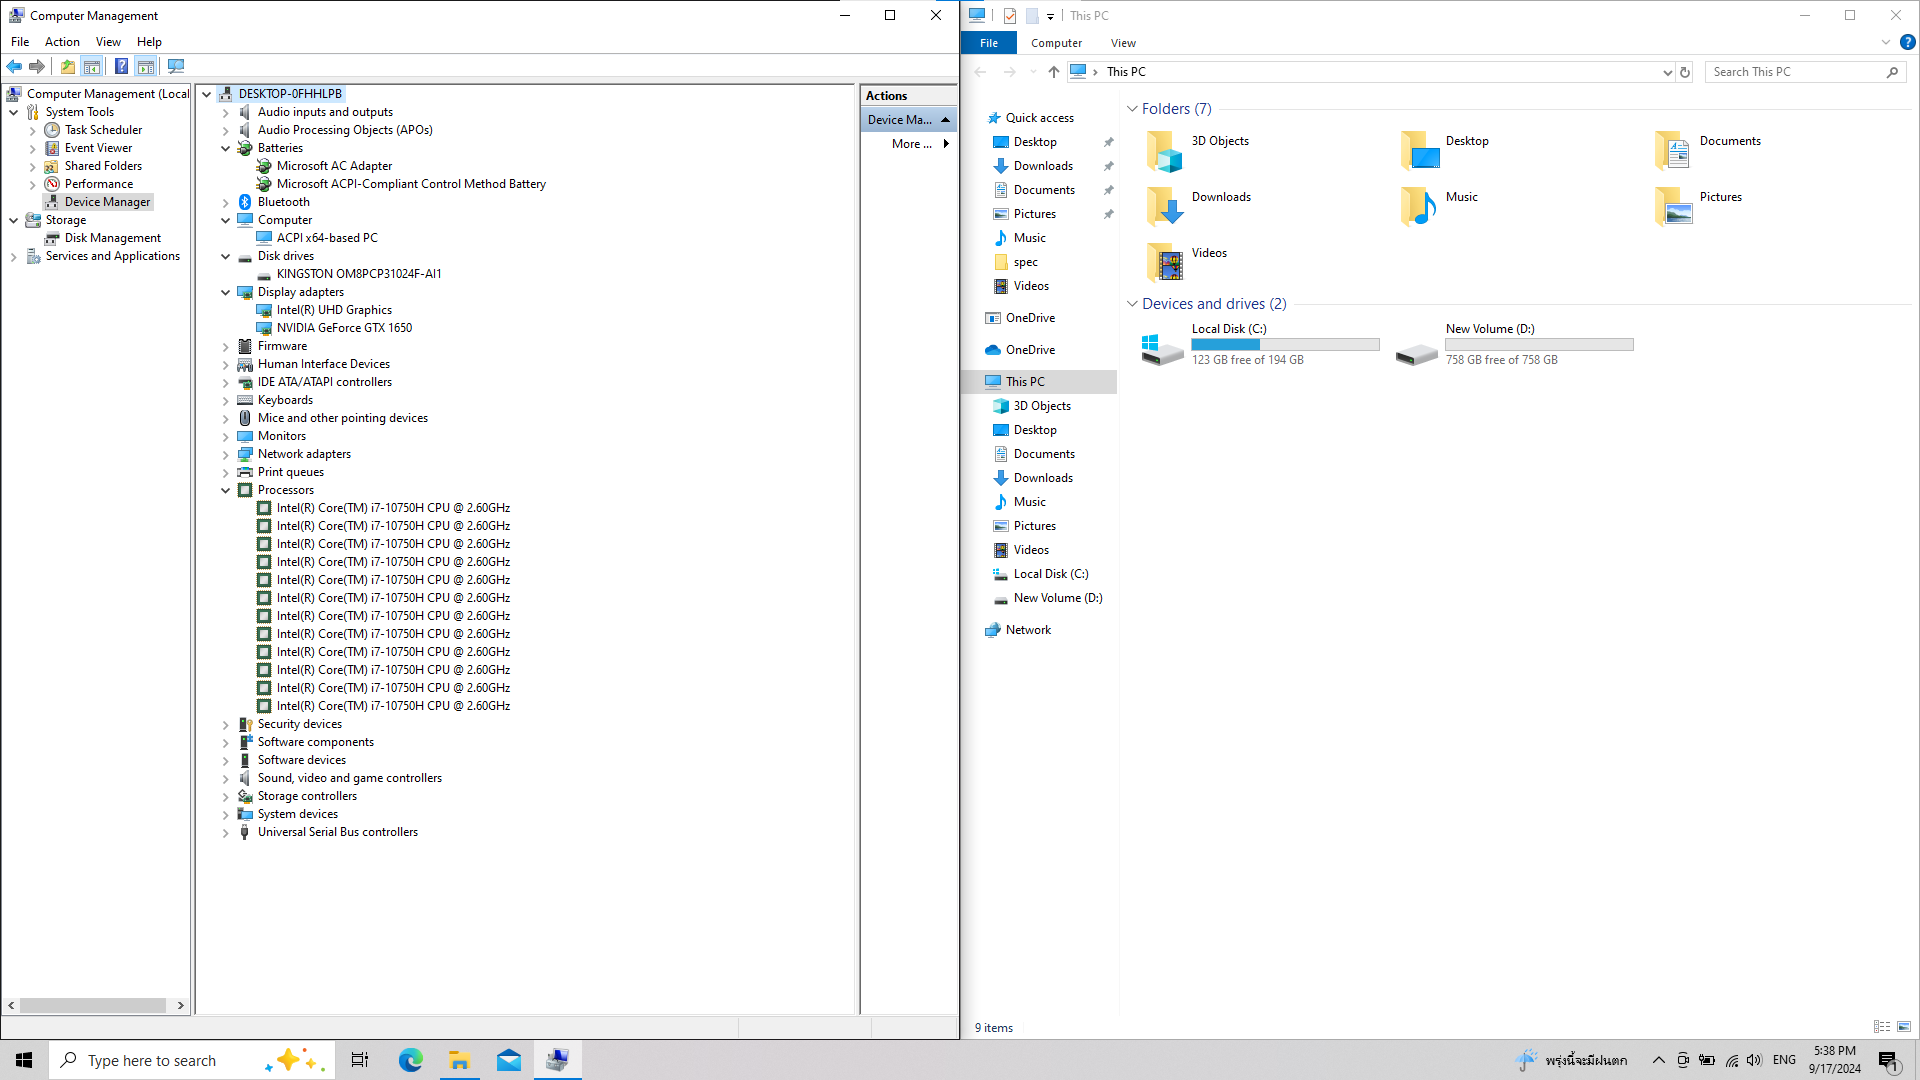This screenshot has height=1080, width=1920.
Task: Open the Action menu
Action: click(62, 42)
